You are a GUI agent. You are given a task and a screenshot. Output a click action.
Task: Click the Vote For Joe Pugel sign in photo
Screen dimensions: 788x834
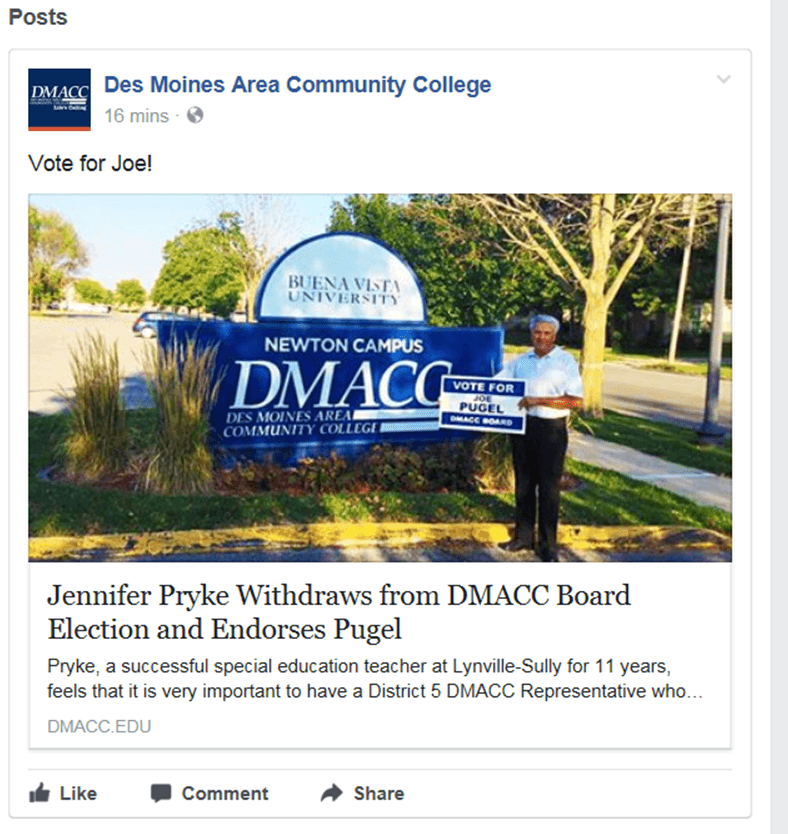point(482,404)
